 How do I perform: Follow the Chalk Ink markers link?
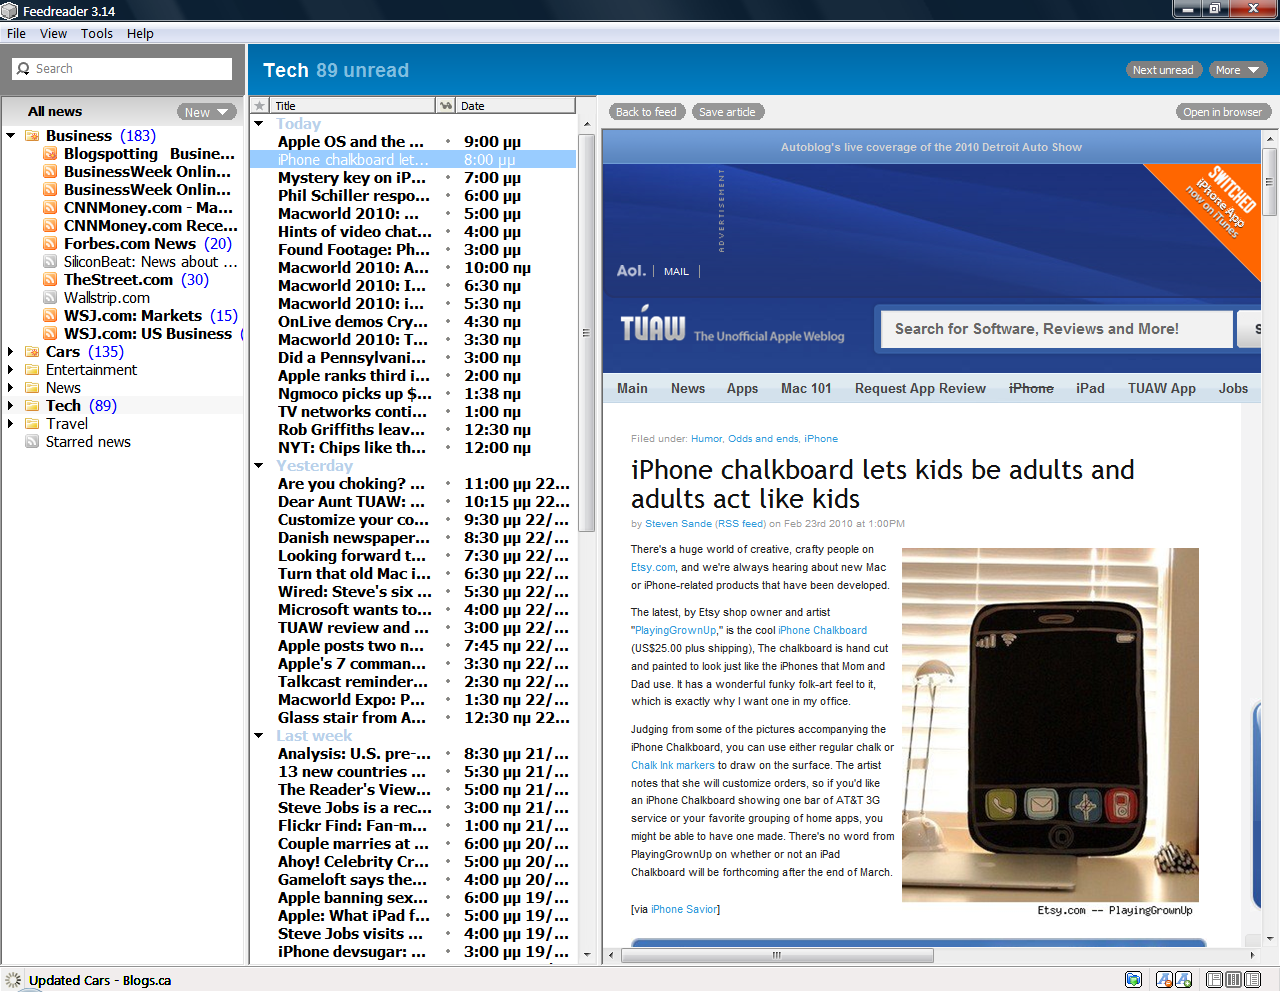point(673,766)
